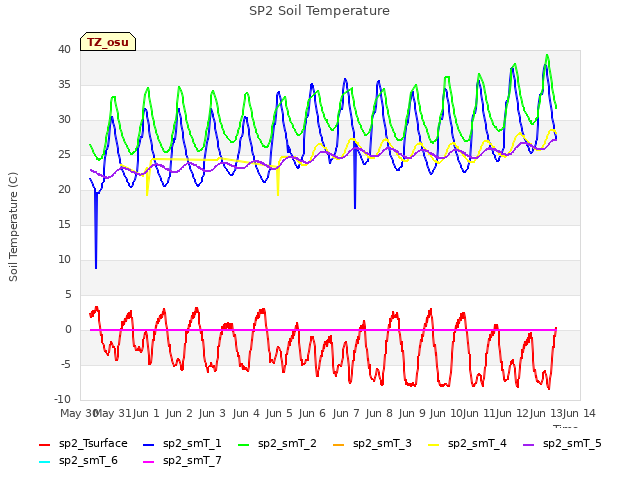640x480 pixels.
Task: Click the 40 y-axis tick label
Action: (x=64, y=49)
